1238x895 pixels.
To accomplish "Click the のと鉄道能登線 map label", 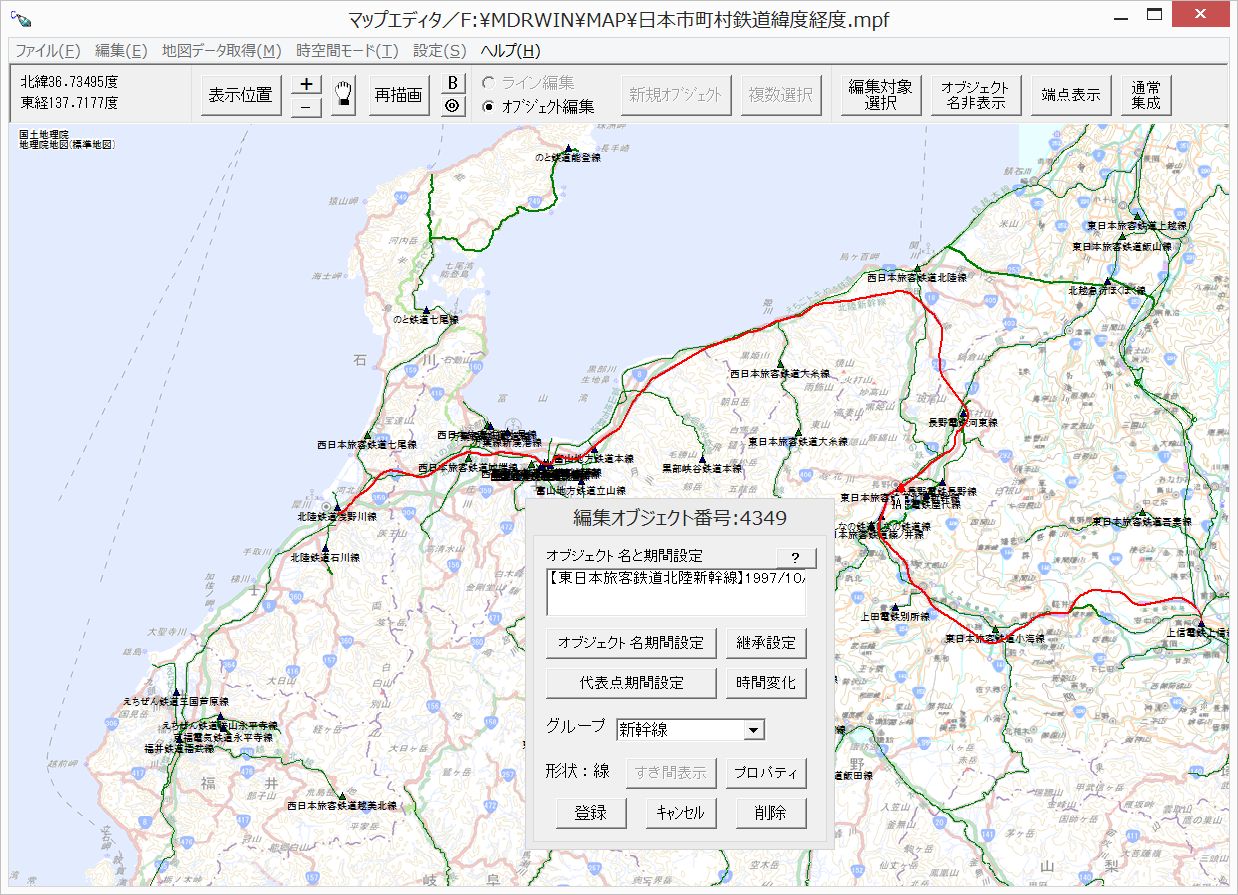I will tap(567, 157).
